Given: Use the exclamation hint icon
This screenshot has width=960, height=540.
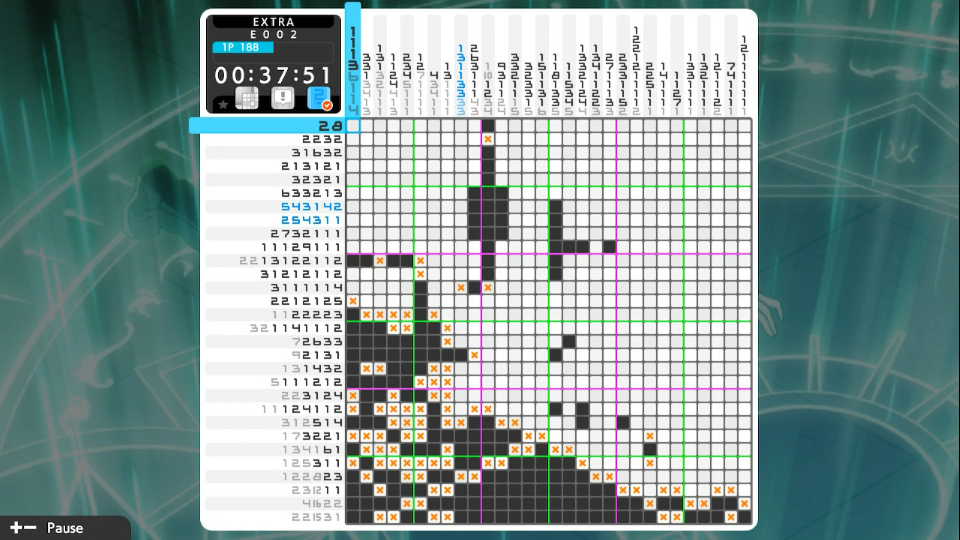Looking at the screenshot, I should pos(283,99).
